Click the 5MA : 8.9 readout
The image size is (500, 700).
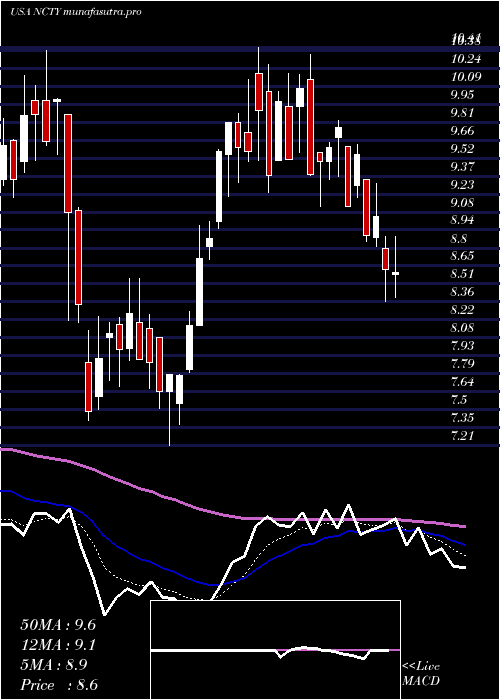(54, 665)
